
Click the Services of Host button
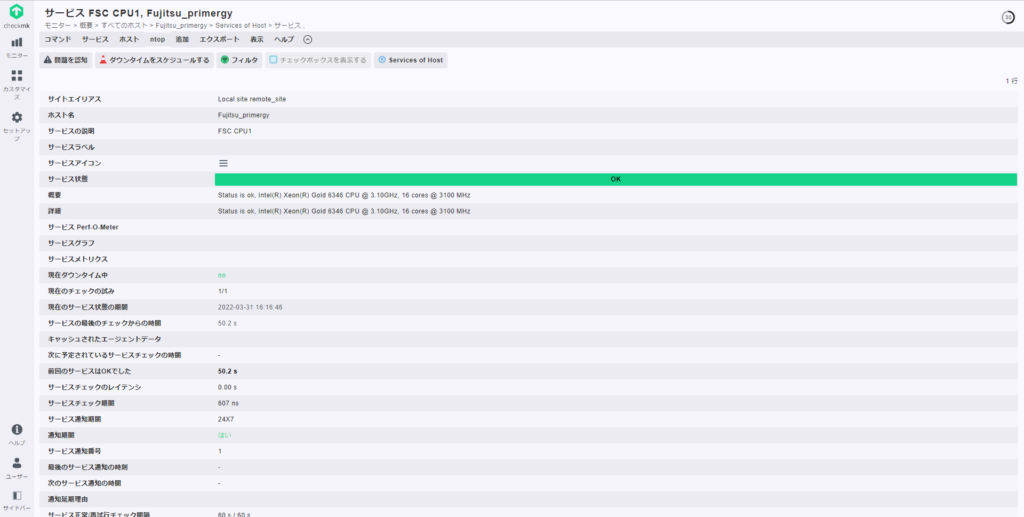(411, 60)
